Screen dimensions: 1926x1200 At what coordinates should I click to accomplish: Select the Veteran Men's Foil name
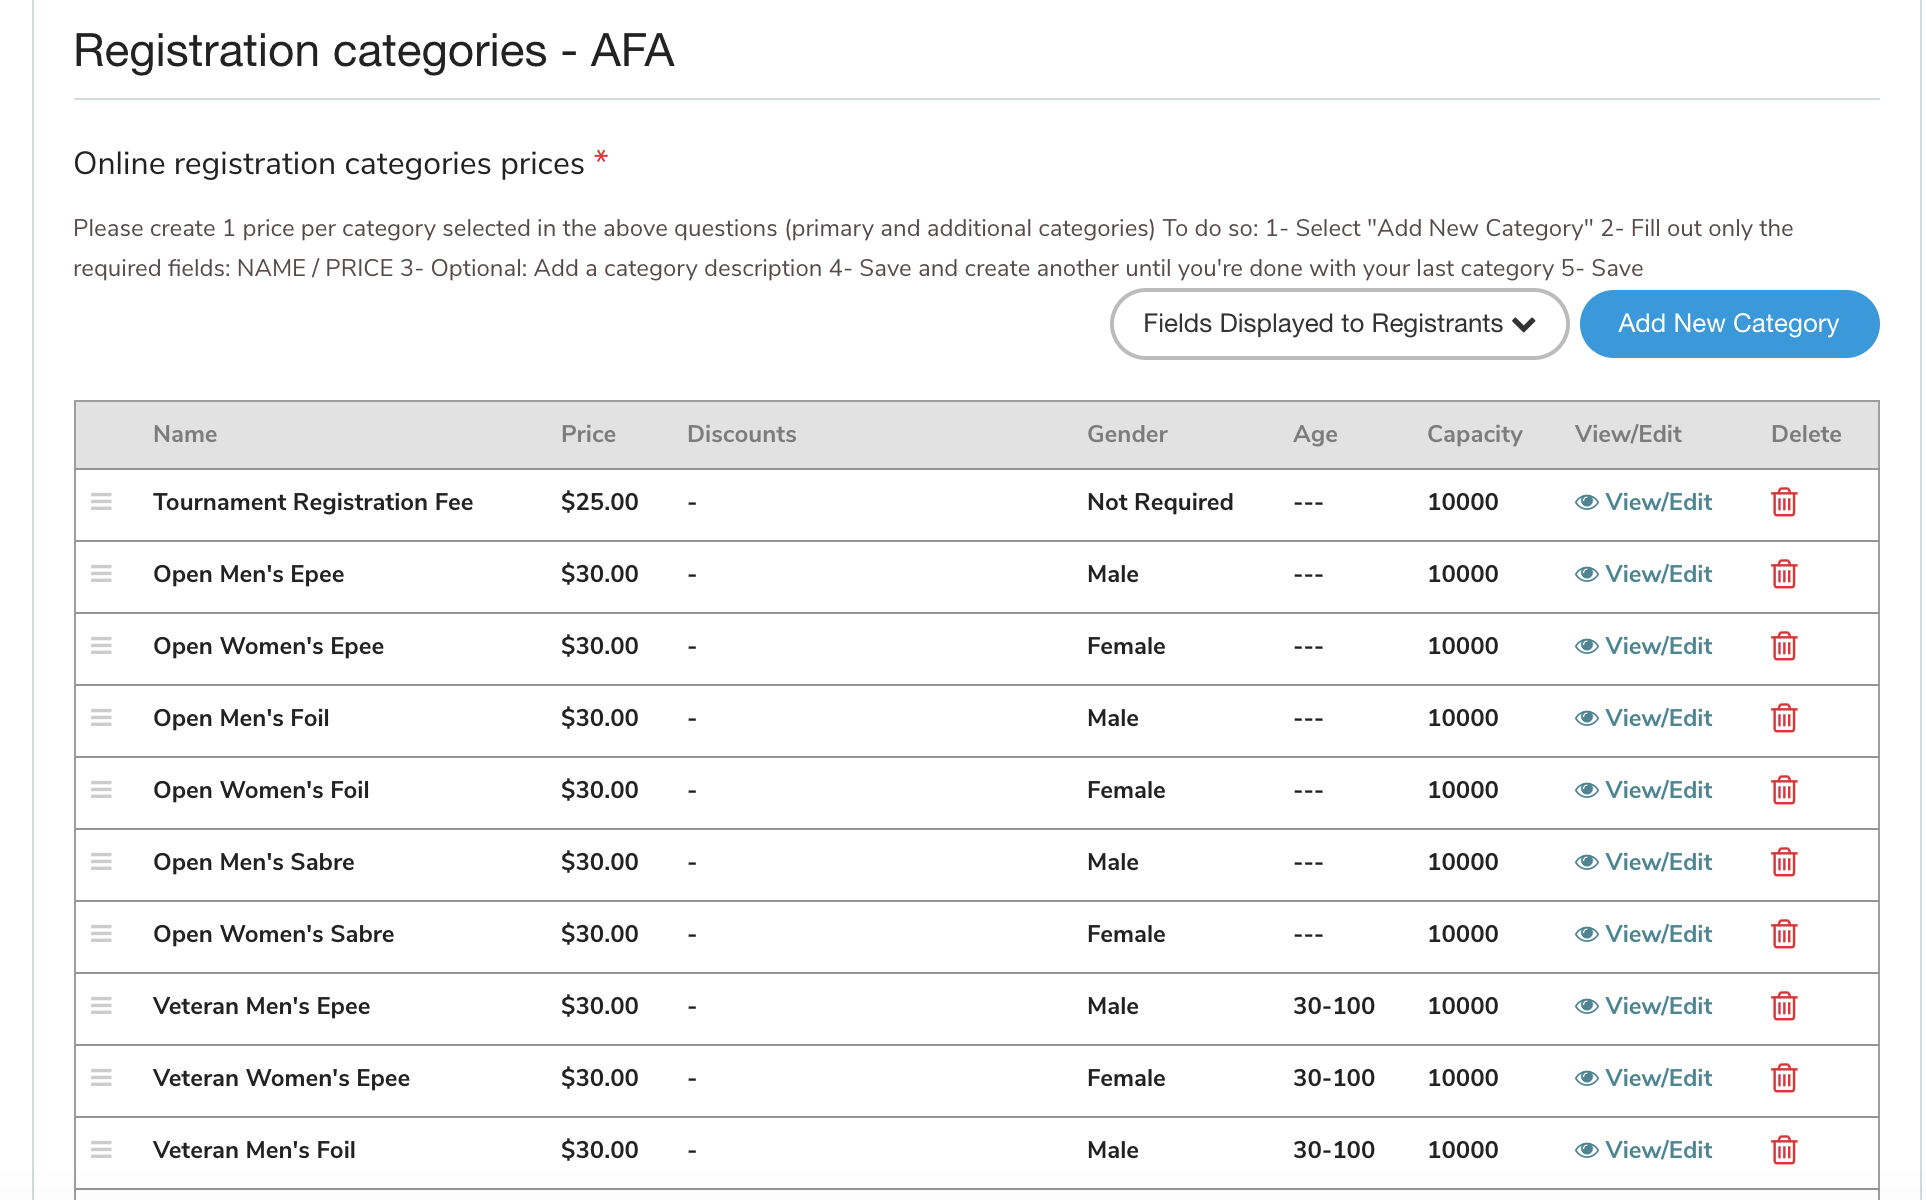click(254, 1150)
